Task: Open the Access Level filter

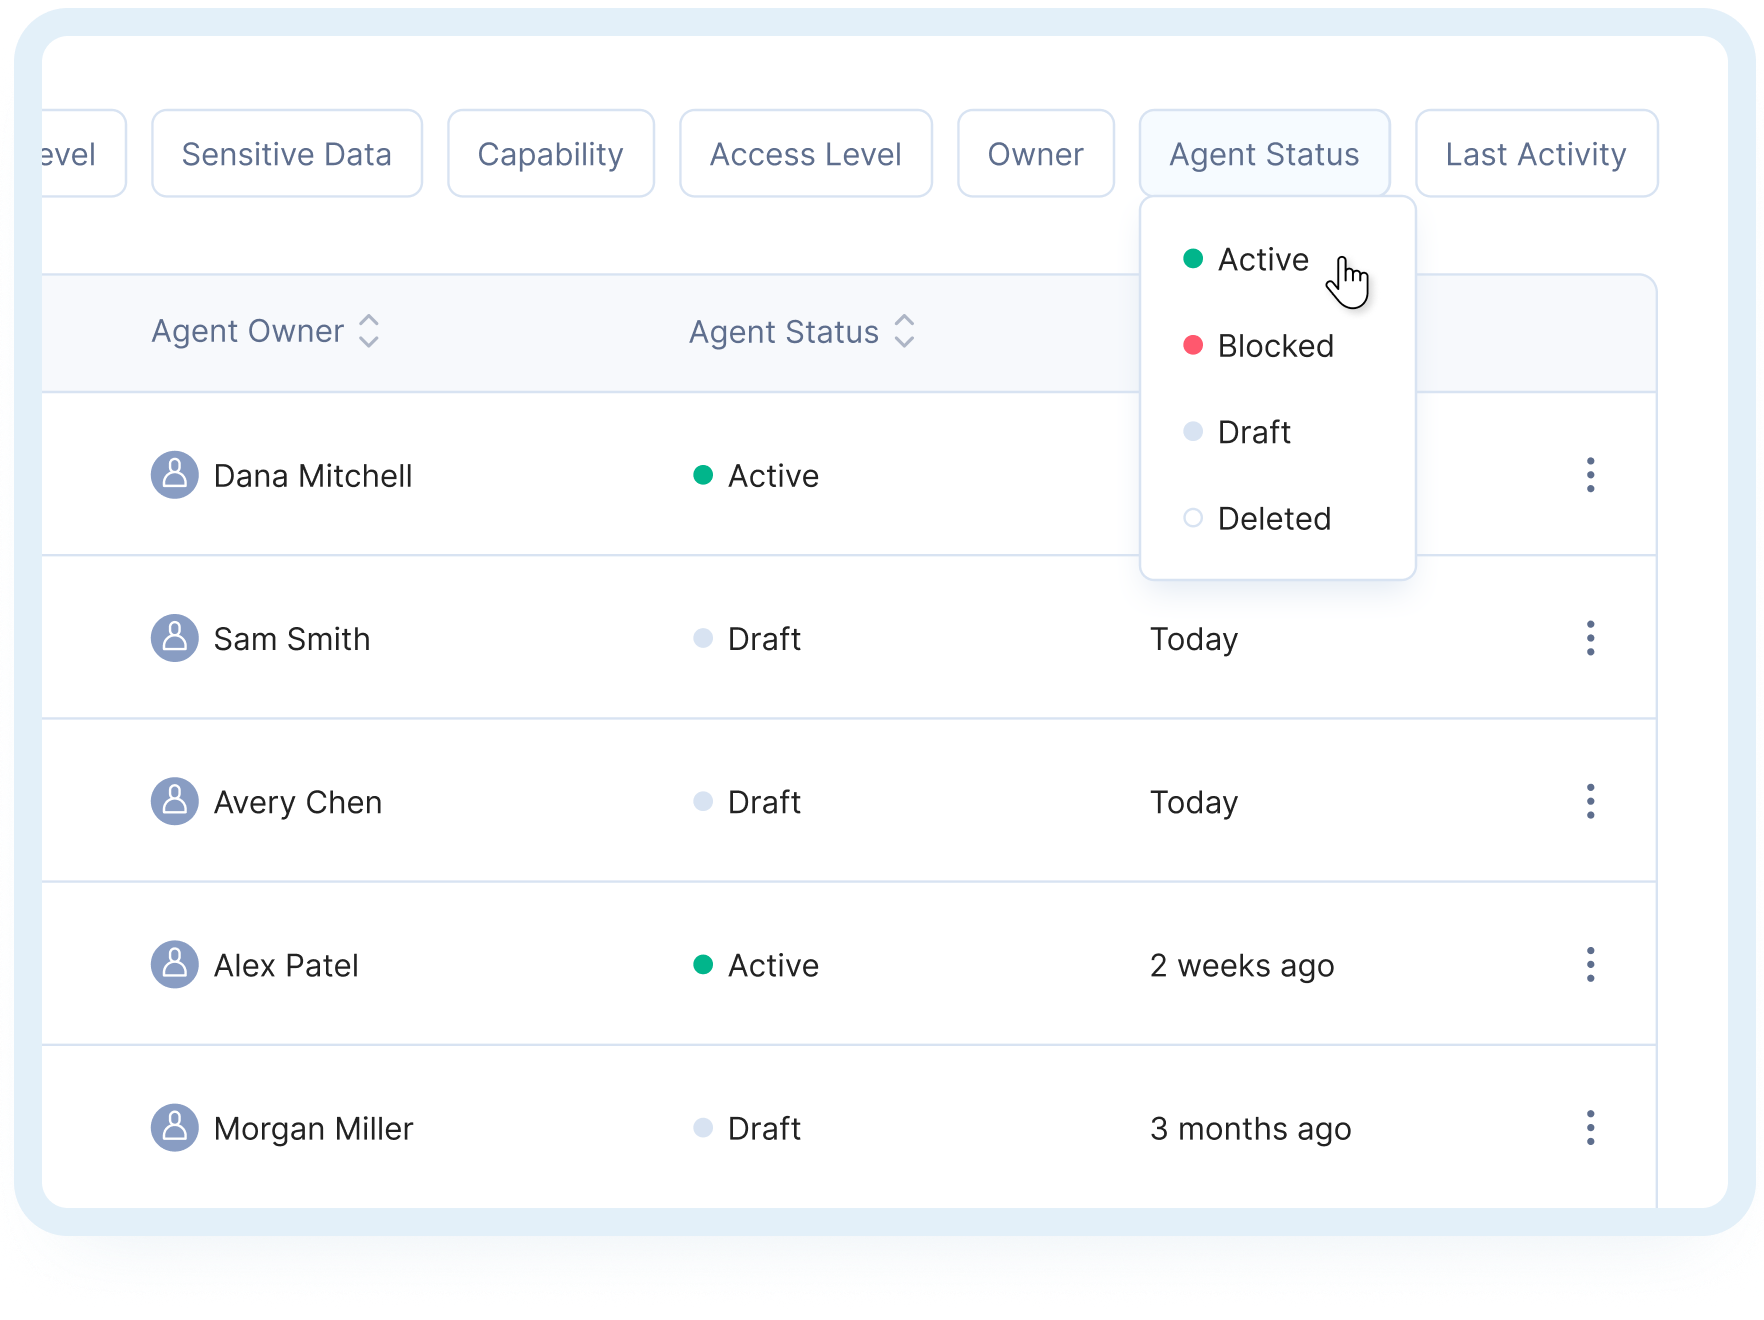Action: coord(806,153)
